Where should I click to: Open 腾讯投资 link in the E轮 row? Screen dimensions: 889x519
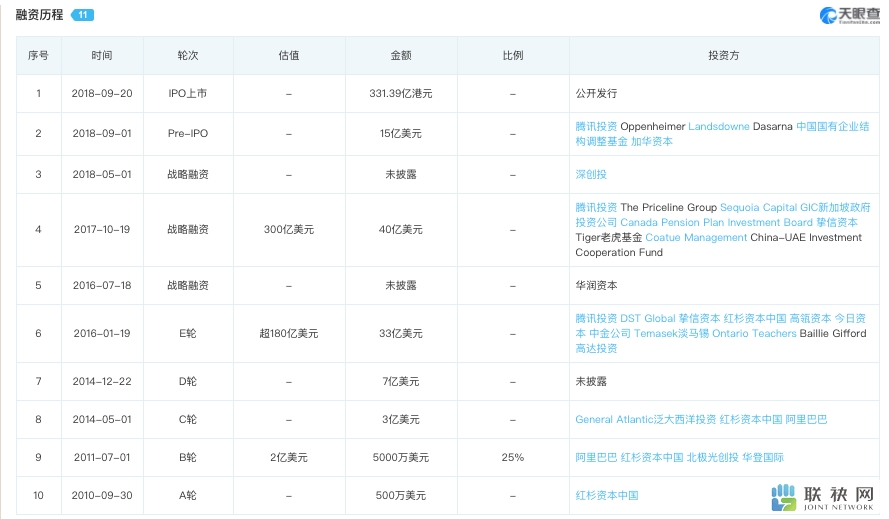tap(596, 318)
